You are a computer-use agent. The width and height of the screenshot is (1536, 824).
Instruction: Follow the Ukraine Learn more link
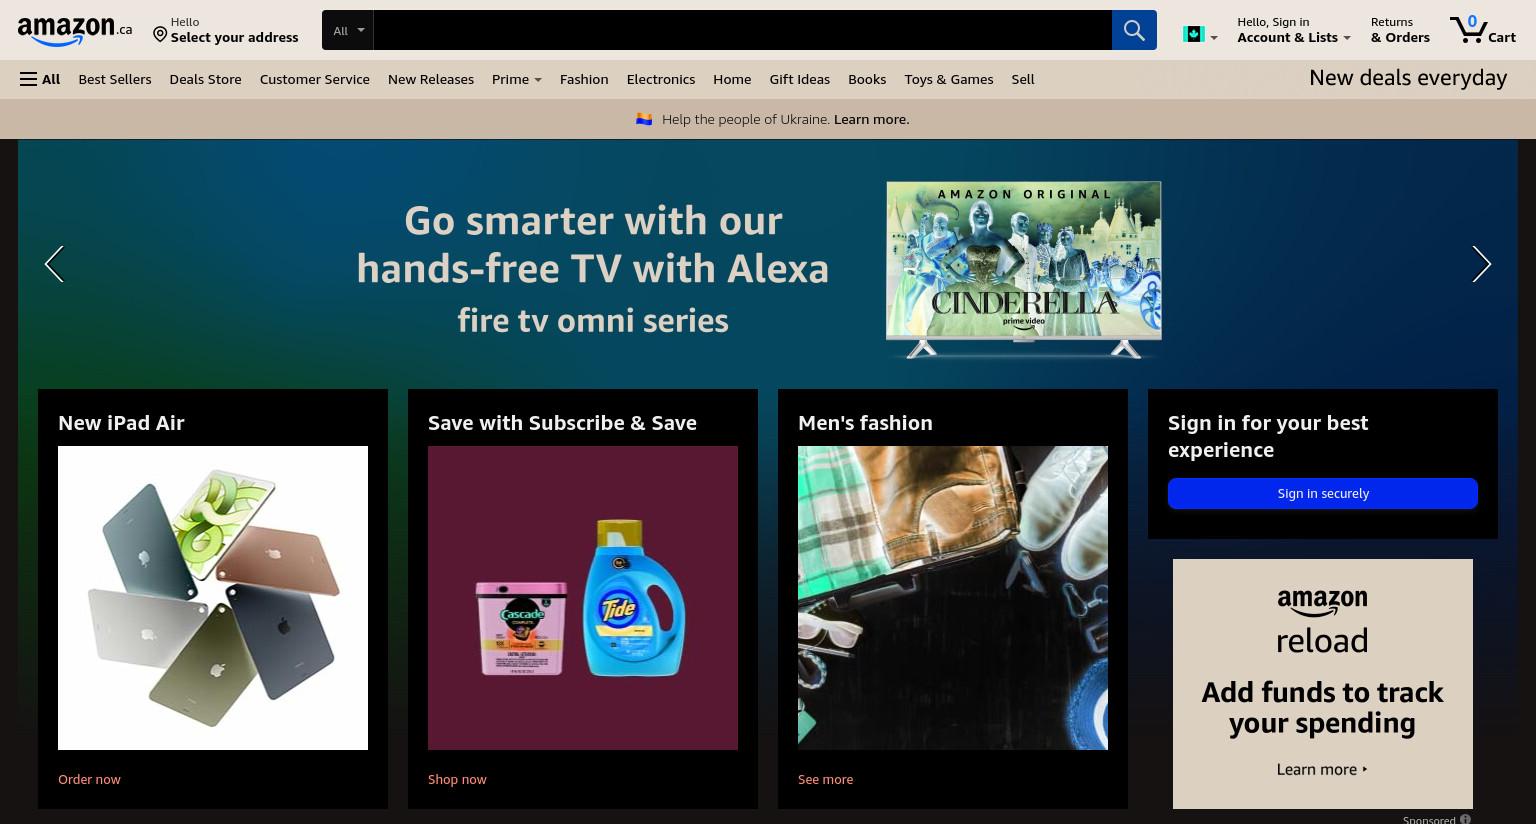click(x=871, y=119)
